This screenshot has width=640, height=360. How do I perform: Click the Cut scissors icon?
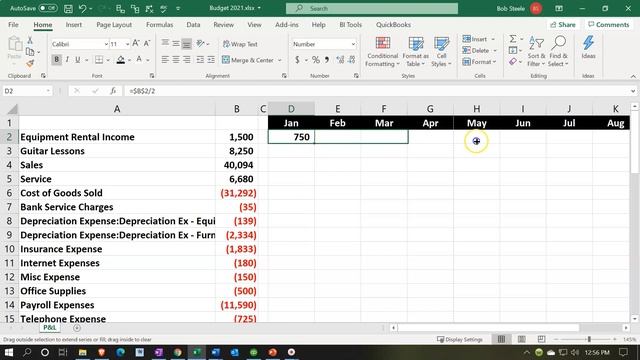pos(30,40)
